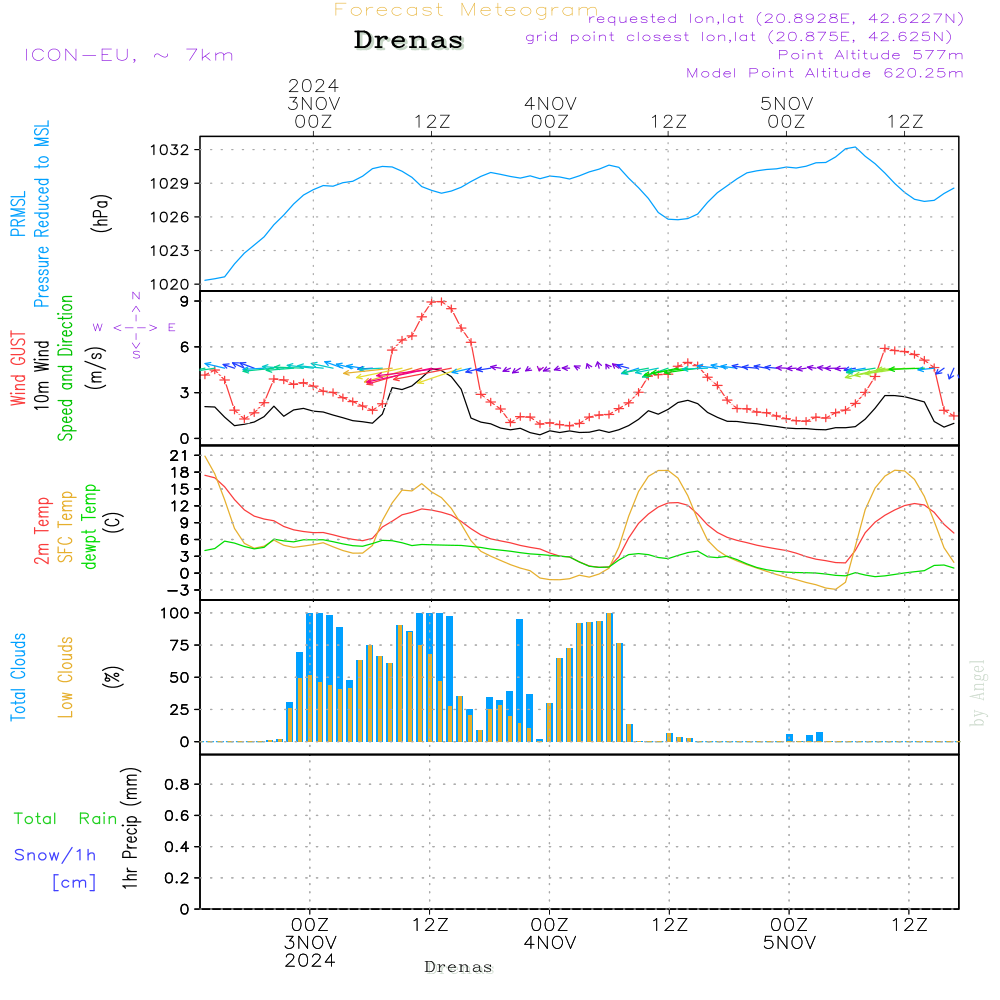Click the '10m Wind' black axis label

pyautogui.click(x=41, y=375)
